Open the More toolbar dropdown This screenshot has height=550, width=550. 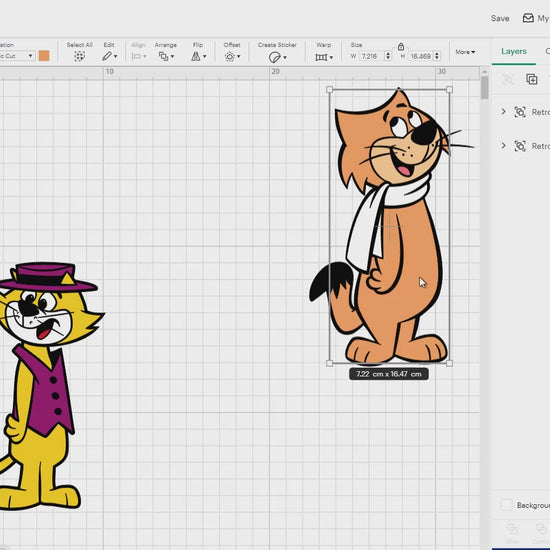[465, 52]
